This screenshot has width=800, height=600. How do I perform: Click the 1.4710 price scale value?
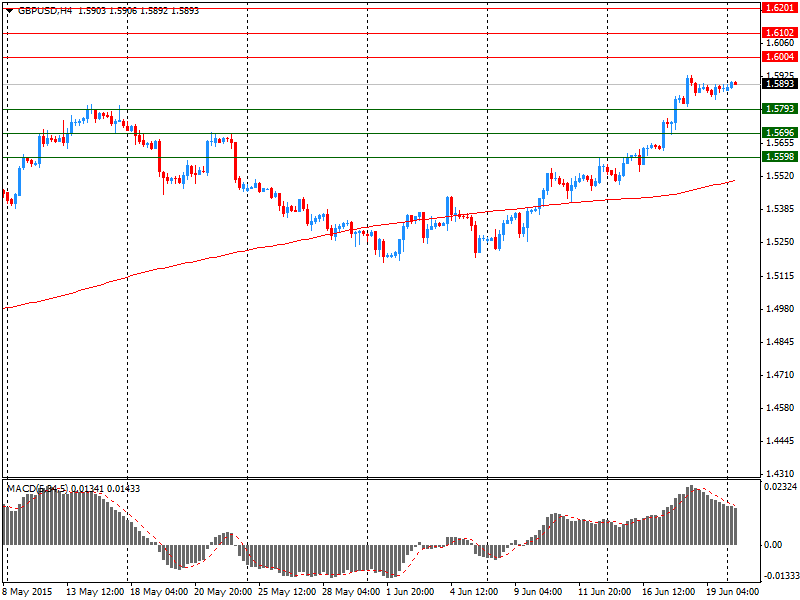780,374
